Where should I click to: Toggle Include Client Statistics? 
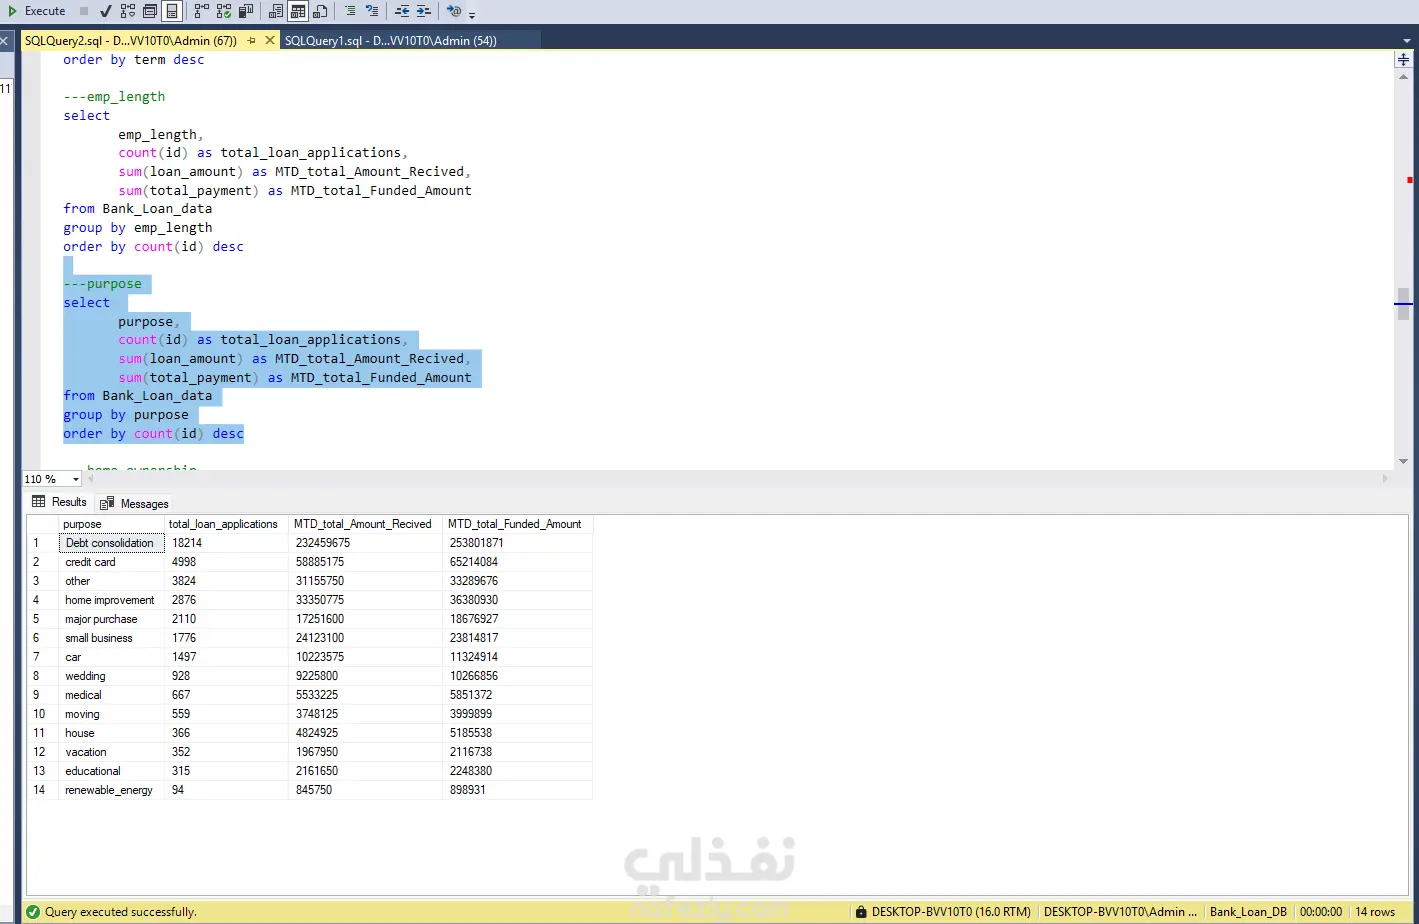(x=246, y=11)
